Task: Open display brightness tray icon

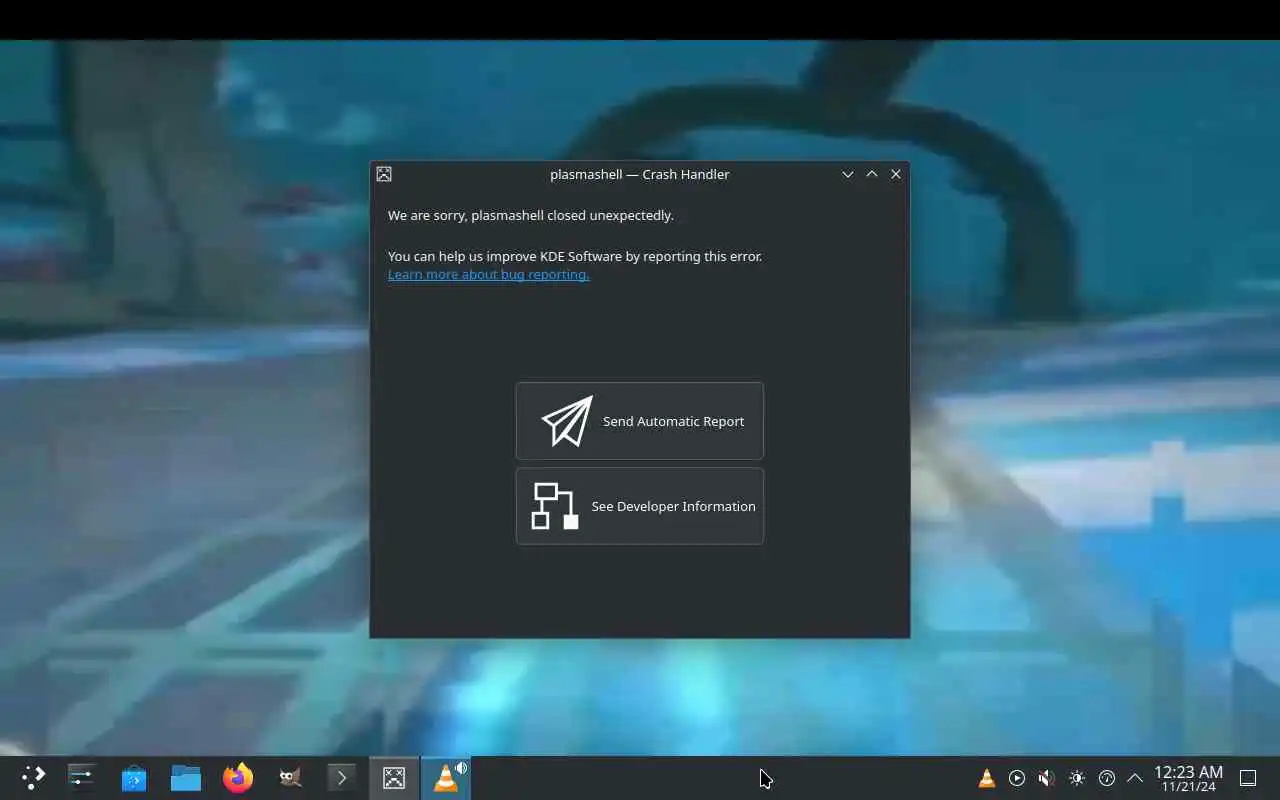Action: pos(1077,778)
